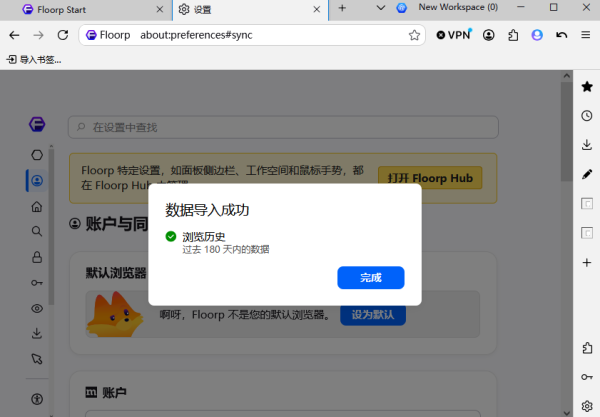Open the first web panel icon in sidebar
Screen dimensions: 600x417
point(587,203)
